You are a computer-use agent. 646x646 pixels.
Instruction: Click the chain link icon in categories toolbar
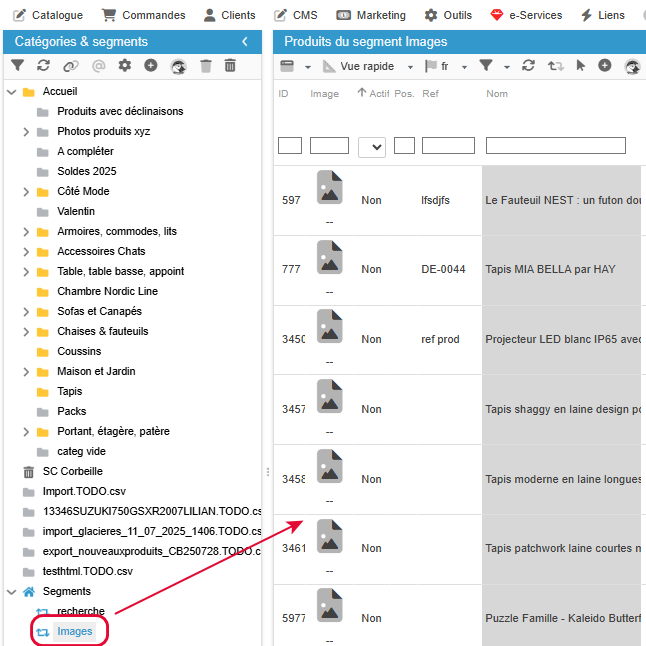(70, 66)
